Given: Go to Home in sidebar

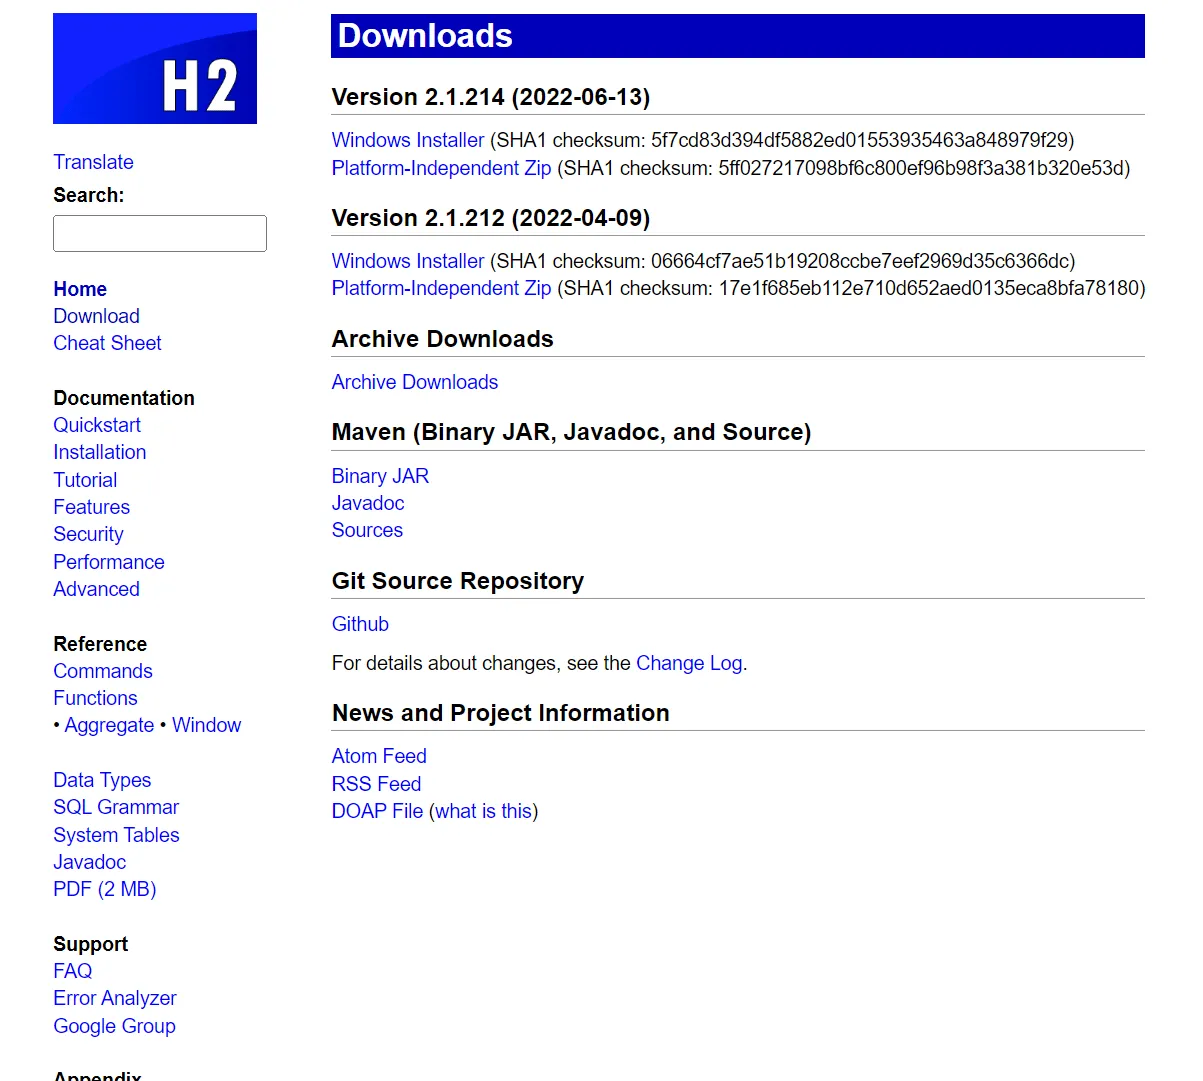Looking at the screenshot, I should pyautogui.click(x=80, y=289).
